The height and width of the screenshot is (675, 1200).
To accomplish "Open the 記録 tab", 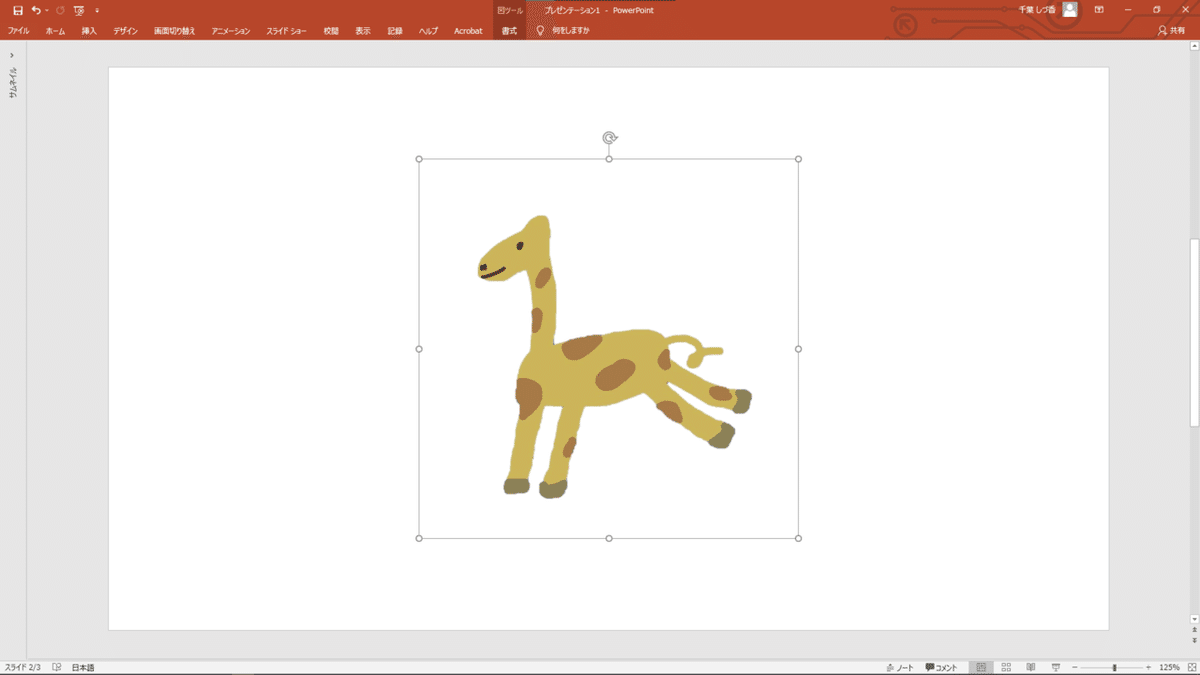I will click(x=395, y=31).
